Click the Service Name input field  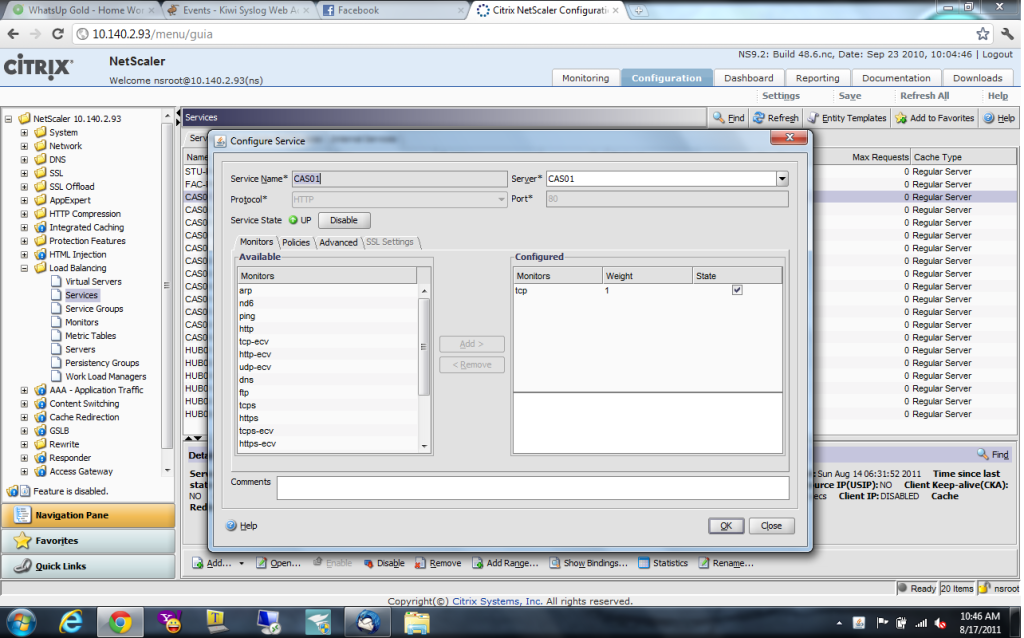[x=399, y=179]
